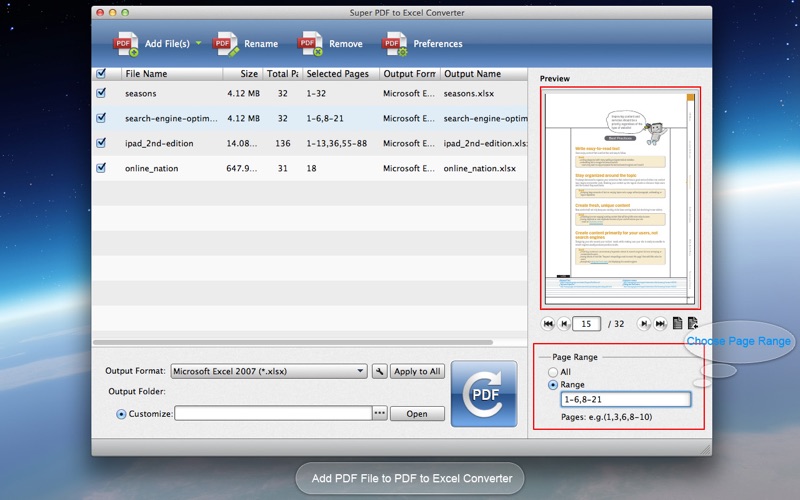Toggle the select-all checkbox in header
The width and height of the screenshot is (800, 500).
click(x=101, y=73)
